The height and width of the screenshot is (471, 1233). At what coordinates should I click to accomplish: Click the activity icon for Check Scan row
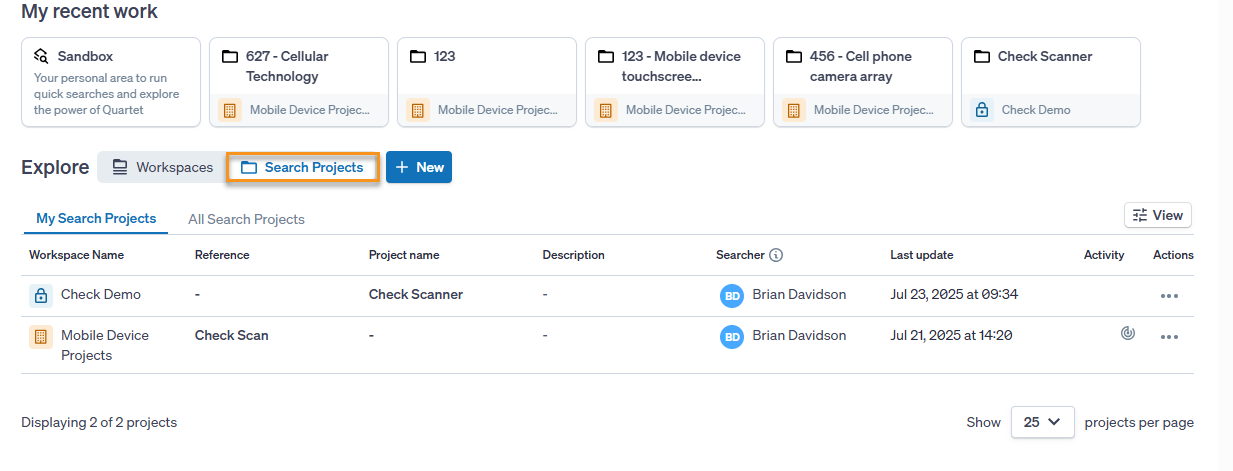[x=1128, y=334]
